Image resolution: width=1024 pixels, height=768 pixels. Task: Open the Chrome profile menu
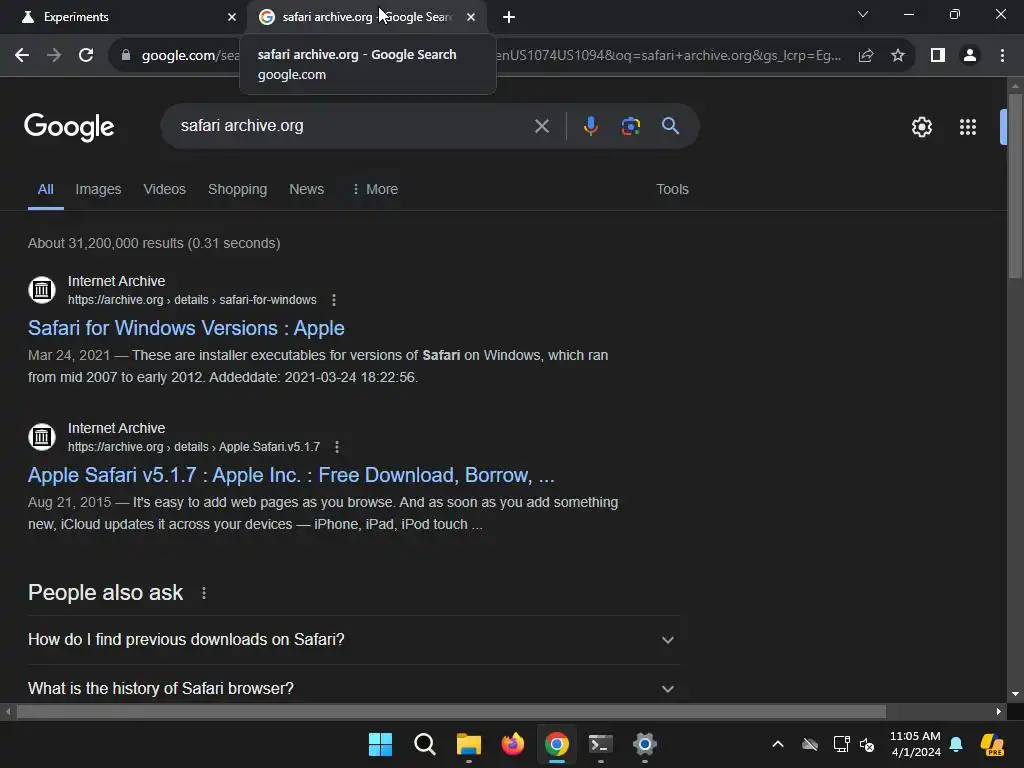point(970,56)
